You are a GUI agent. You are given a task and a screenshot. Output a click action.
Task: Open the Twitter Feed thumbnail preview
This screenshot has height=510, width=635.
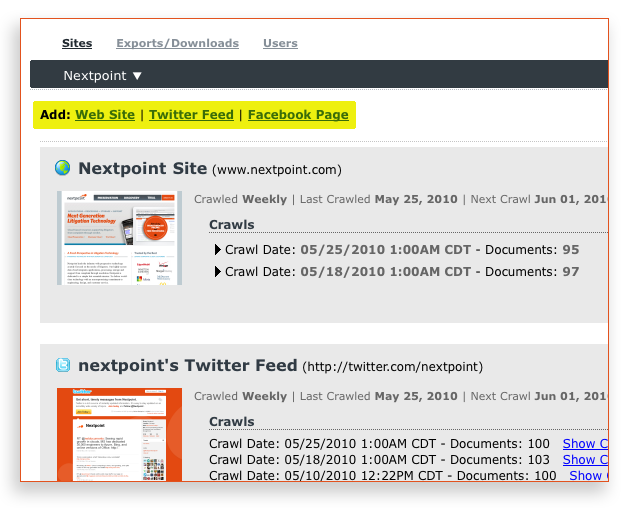click(x=119, y=435)
